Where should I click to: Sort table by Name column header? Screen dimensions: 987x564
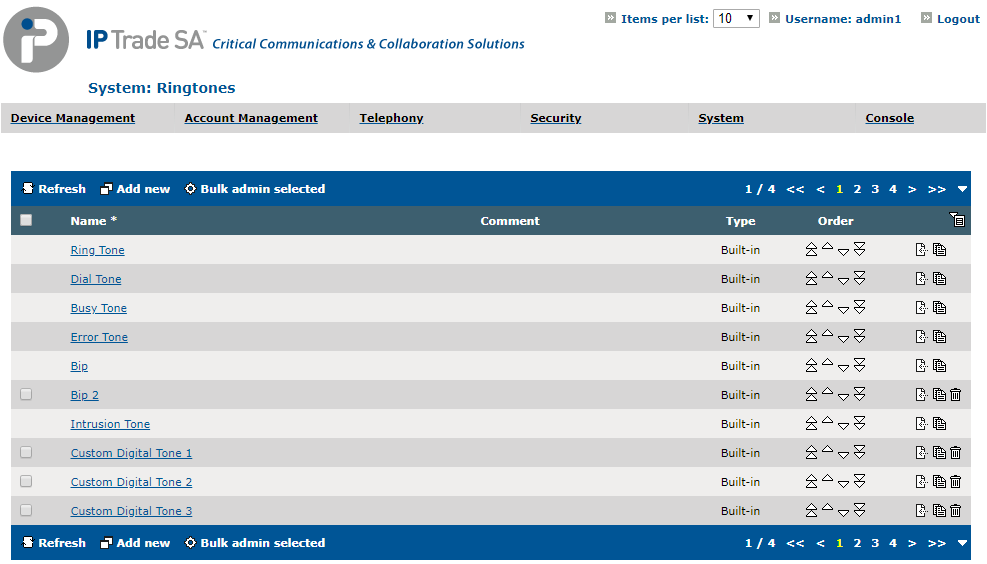(94, 221)
